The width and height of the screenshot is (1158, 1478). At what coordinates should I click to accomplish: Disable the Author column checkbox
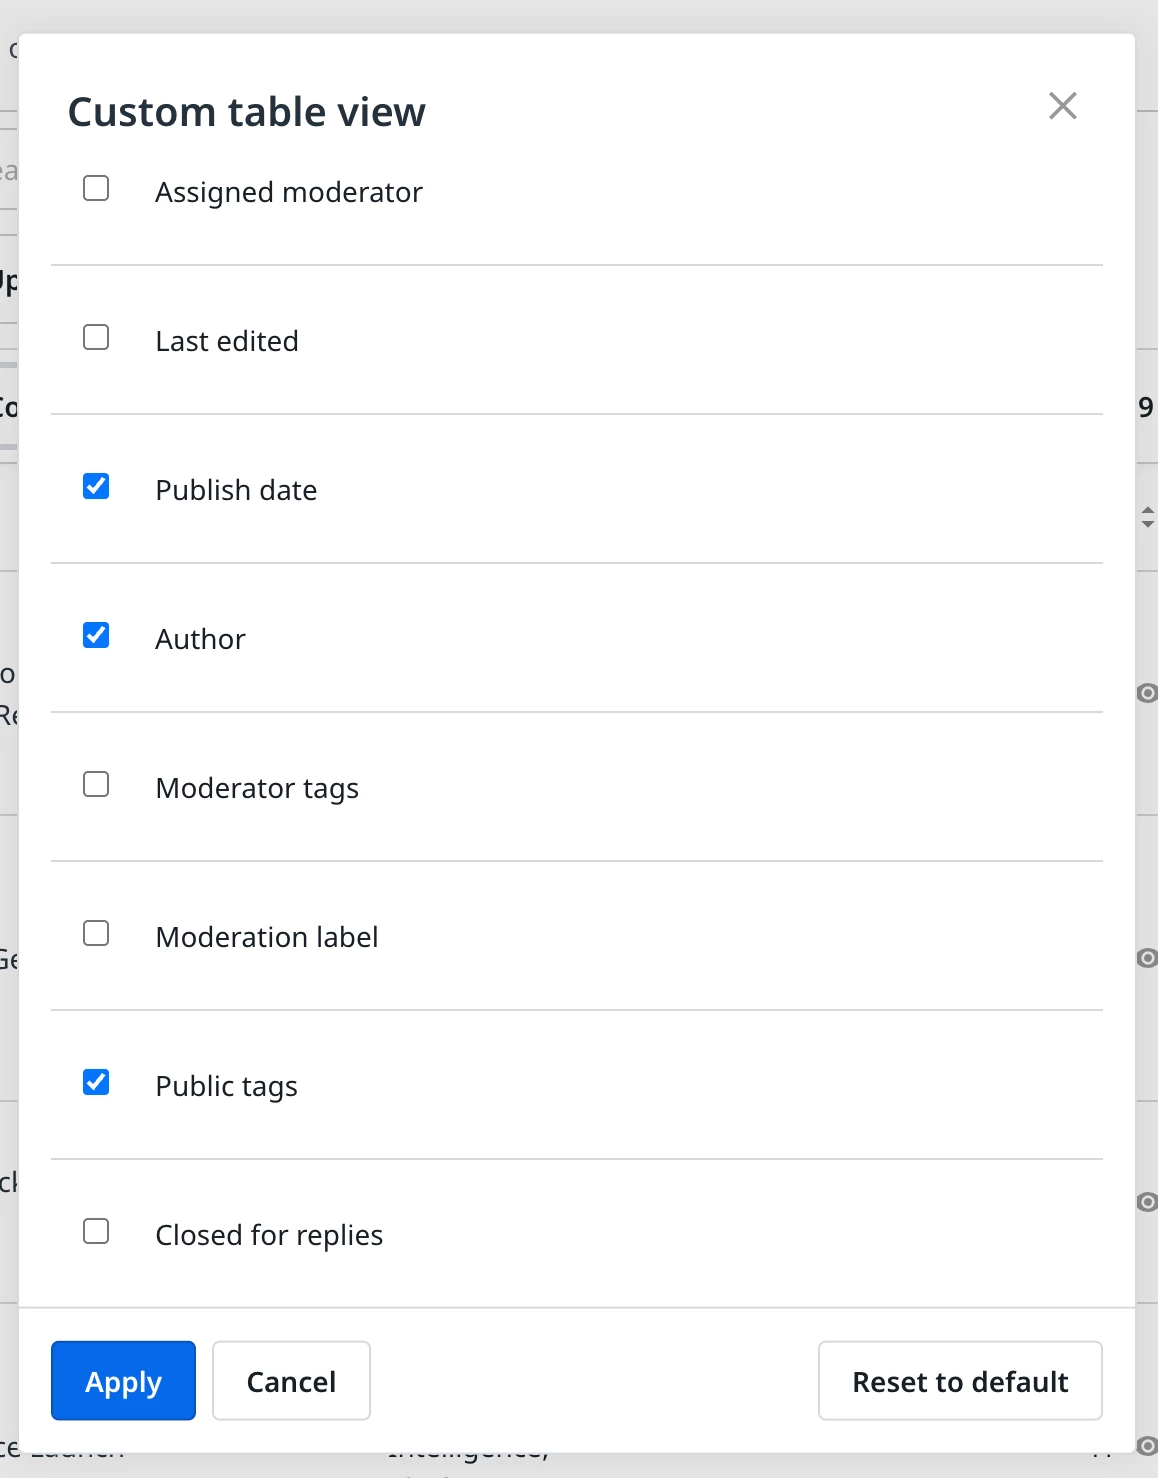[x=96, y=636]
